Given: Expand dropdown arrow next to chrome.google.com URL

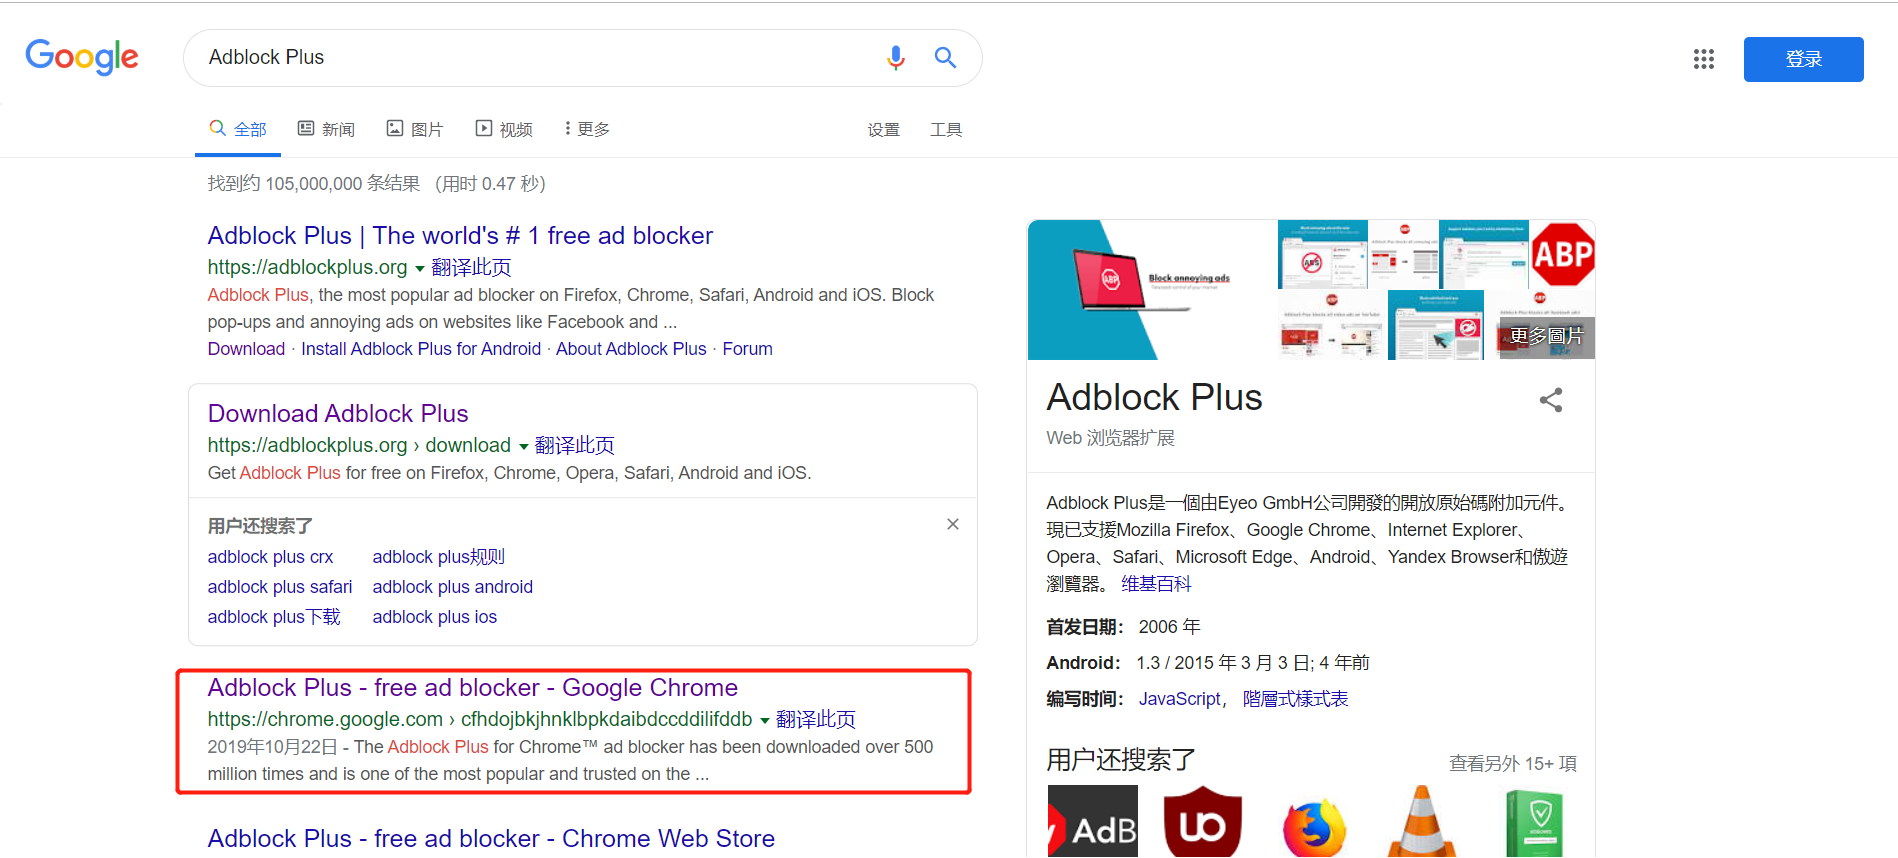Looking at the screenshot, I should [765, 720].
